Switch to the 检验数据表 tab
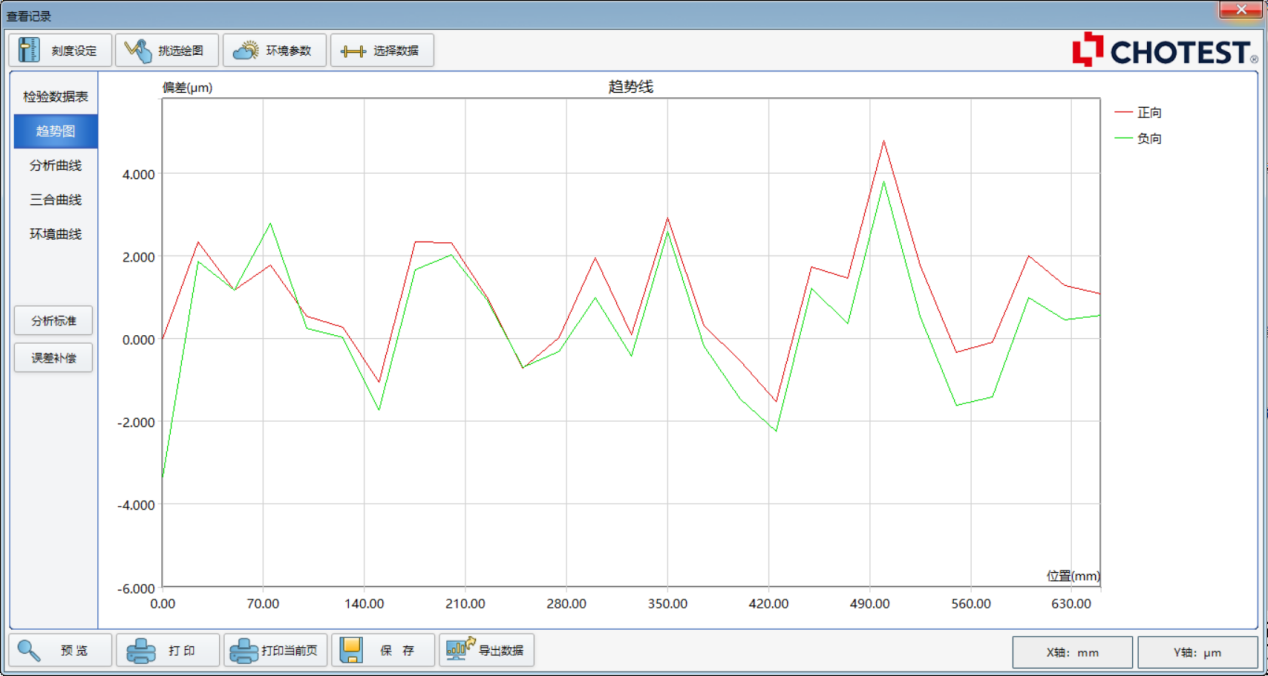This screenshot has height=676, width=1268. [56, 97]
